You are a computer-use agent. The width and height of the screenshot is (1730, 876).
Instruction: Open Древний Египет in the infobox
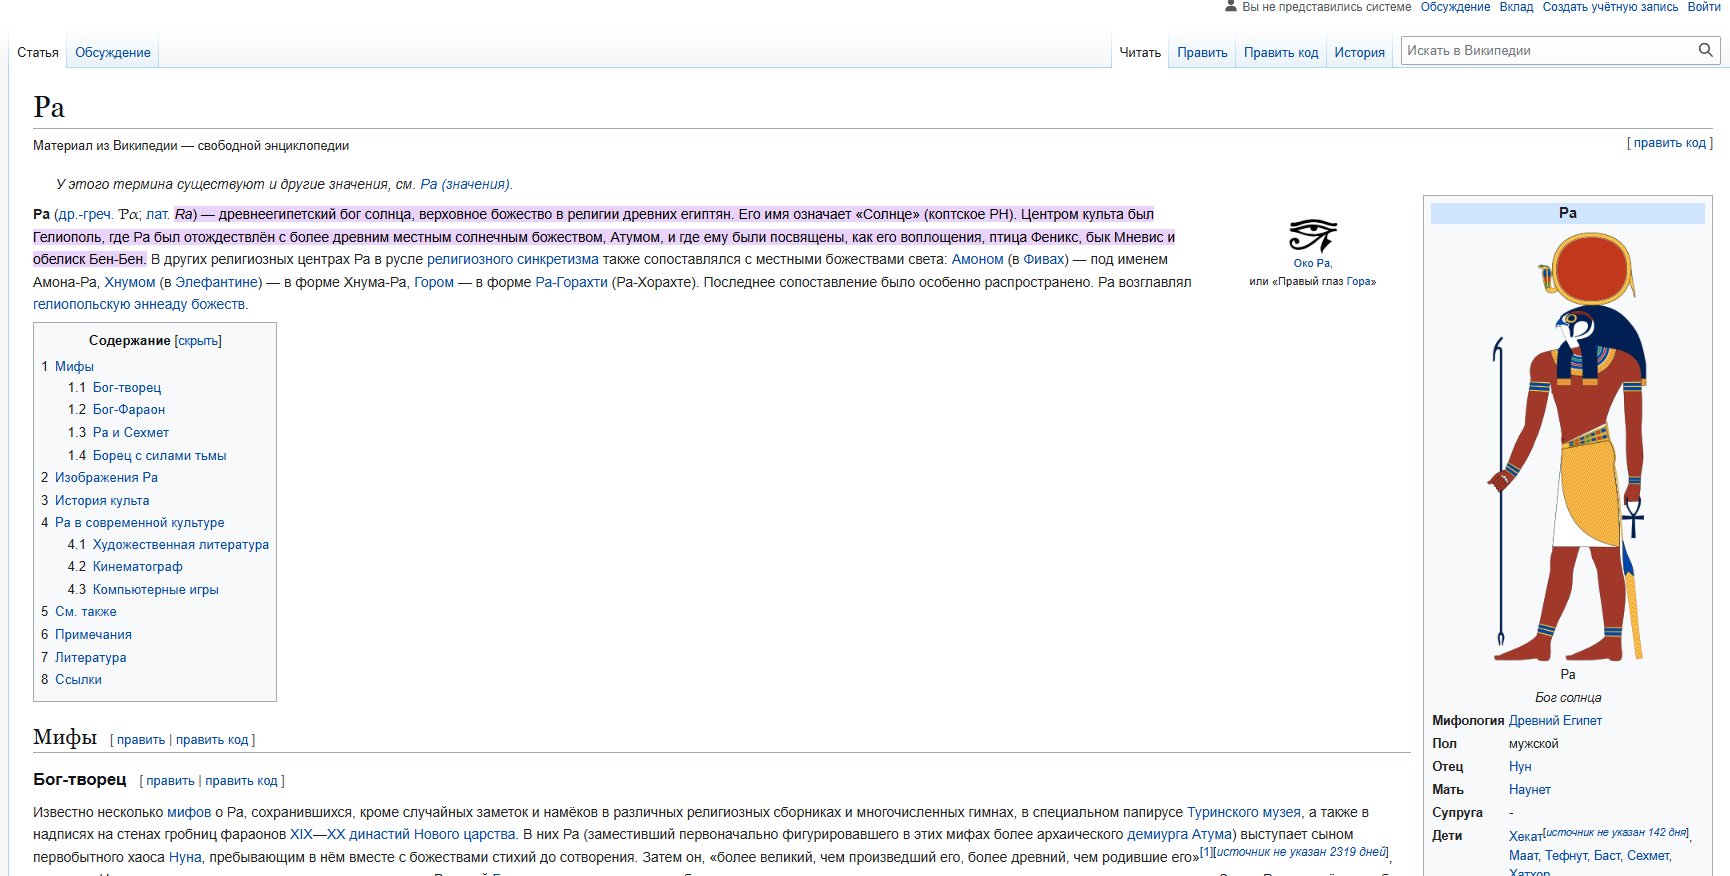1555,721
